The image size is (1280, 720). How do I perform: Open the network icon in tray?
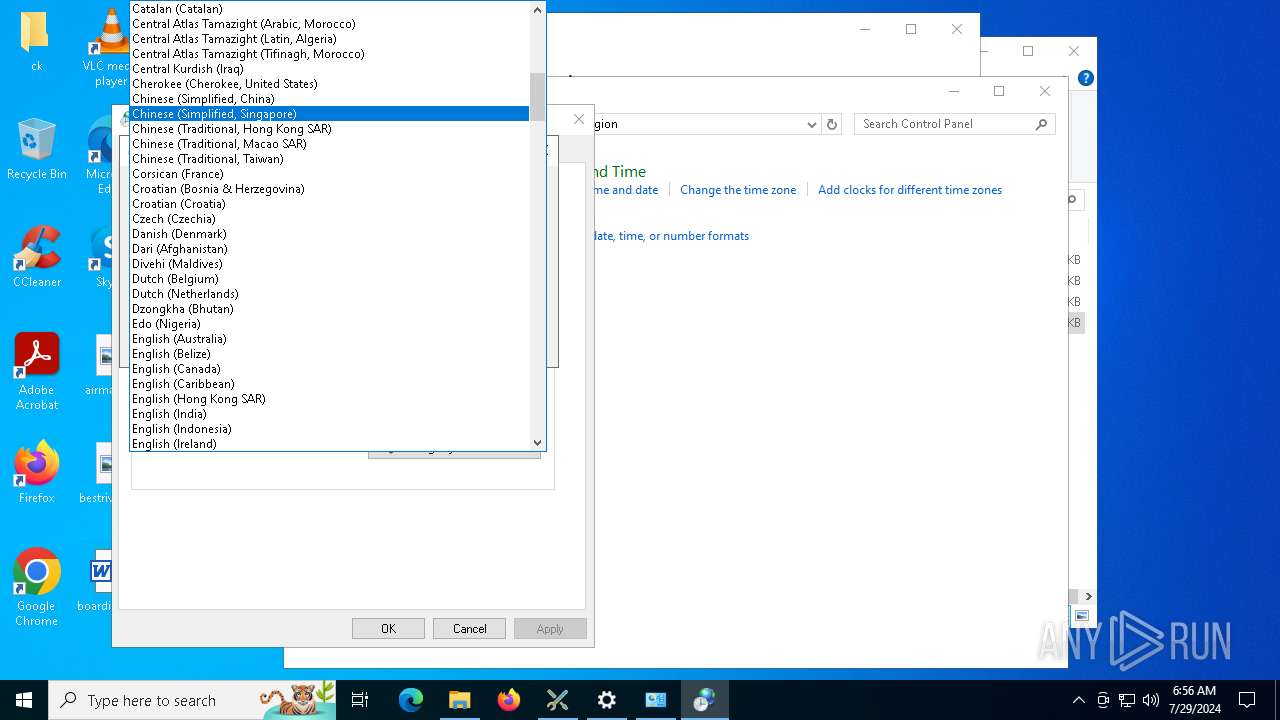[1127, 700]
